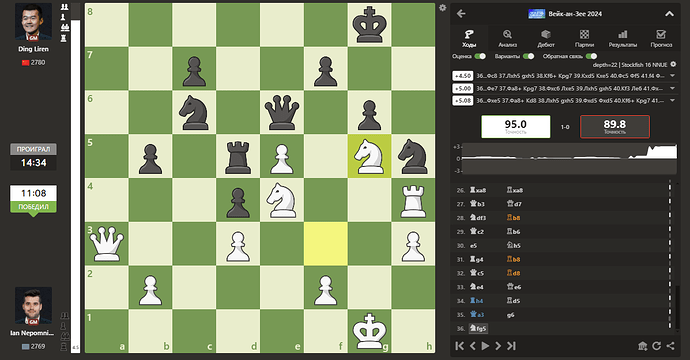Collapse the tournament header with up chevron
The height and width of the screenshot is (360, 690).
pos(669,14)
